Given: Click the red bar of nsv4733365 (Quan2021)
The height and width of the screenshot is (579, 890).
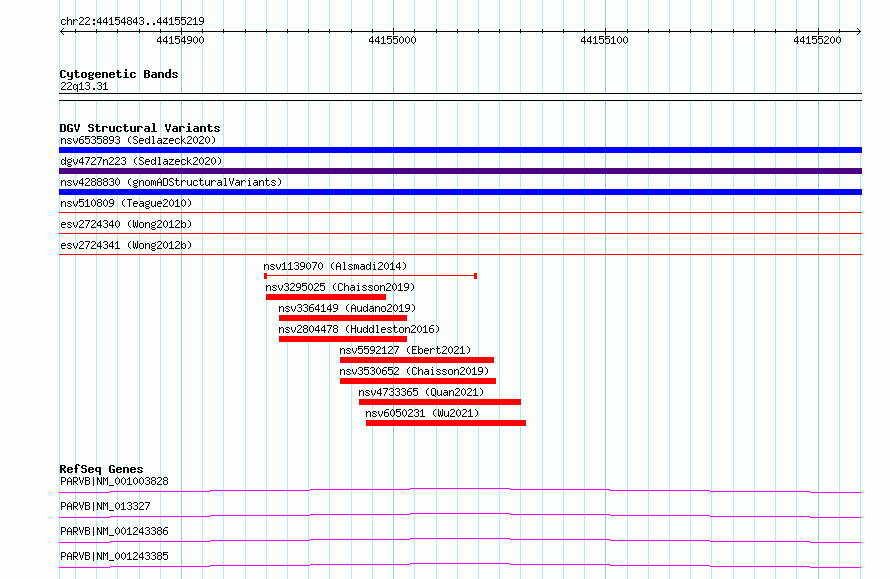Looking at the screenshot, I should (x=440, y=402).
